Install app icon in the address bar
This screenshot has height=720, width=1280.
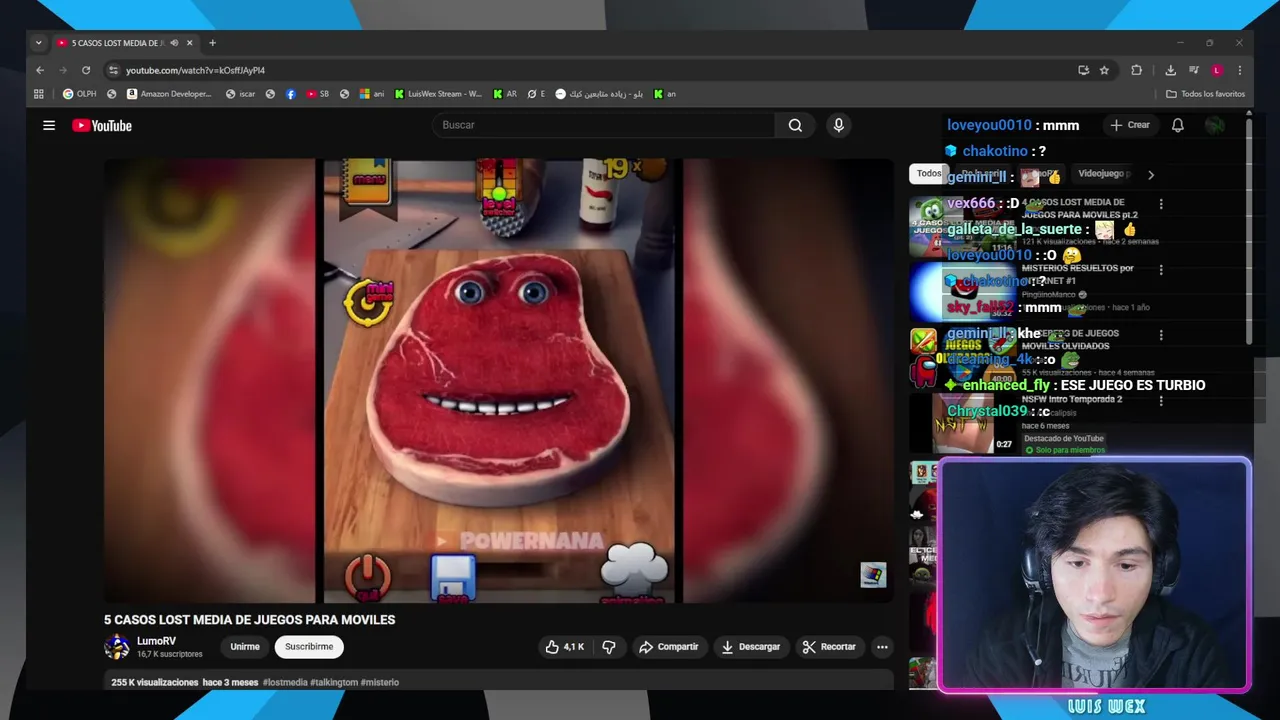coord(1083,70)
